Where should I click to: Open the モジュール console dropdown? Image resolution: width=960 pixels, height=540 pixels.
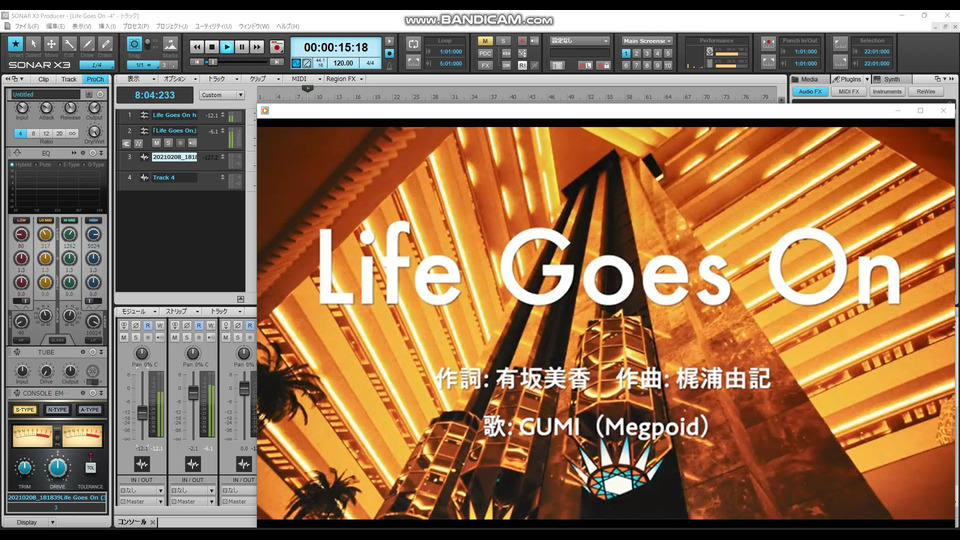click(x=138, y=312)
